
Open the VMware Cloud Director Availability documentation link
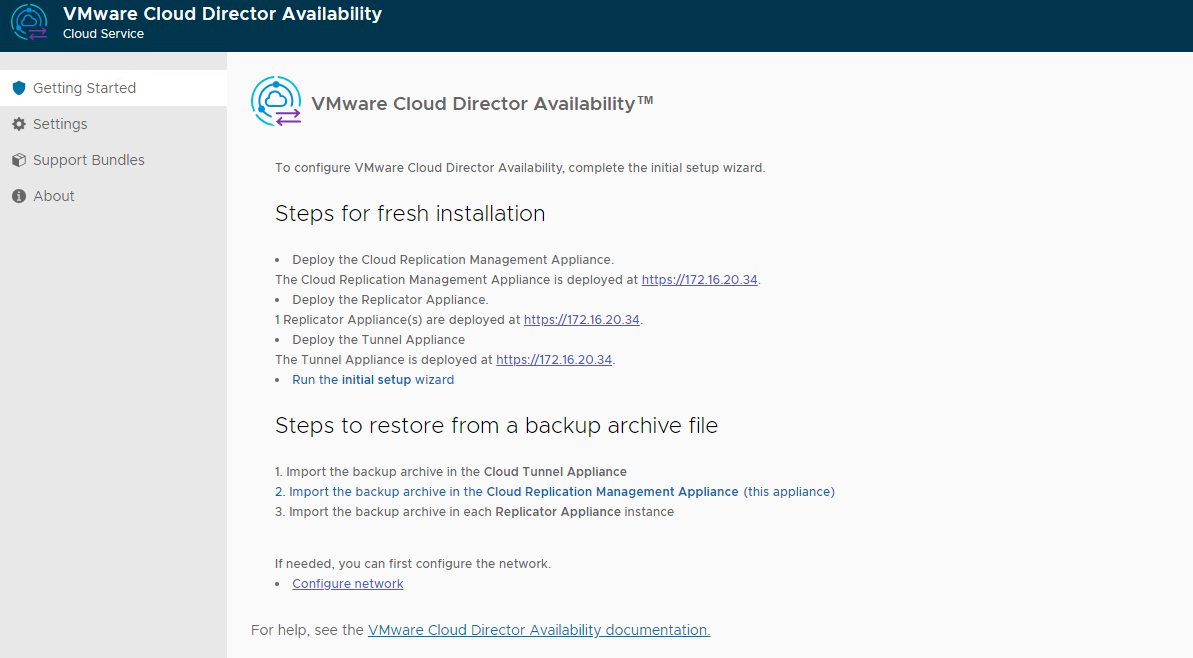click(538, 629)
